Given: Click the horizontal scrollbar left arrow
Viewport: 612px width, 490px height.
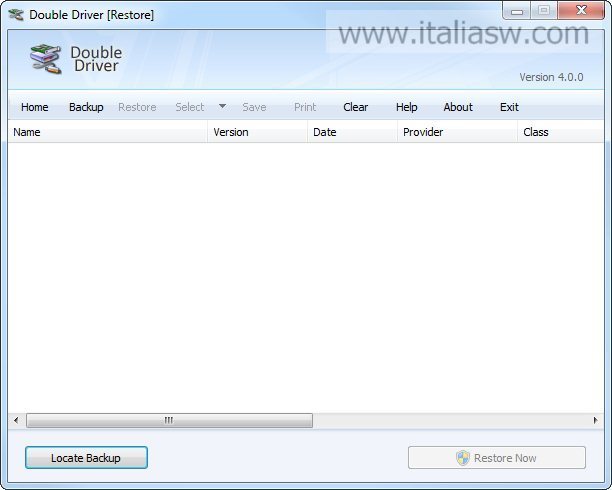Looking at the screenshot, I should click(x=16, y=421).
